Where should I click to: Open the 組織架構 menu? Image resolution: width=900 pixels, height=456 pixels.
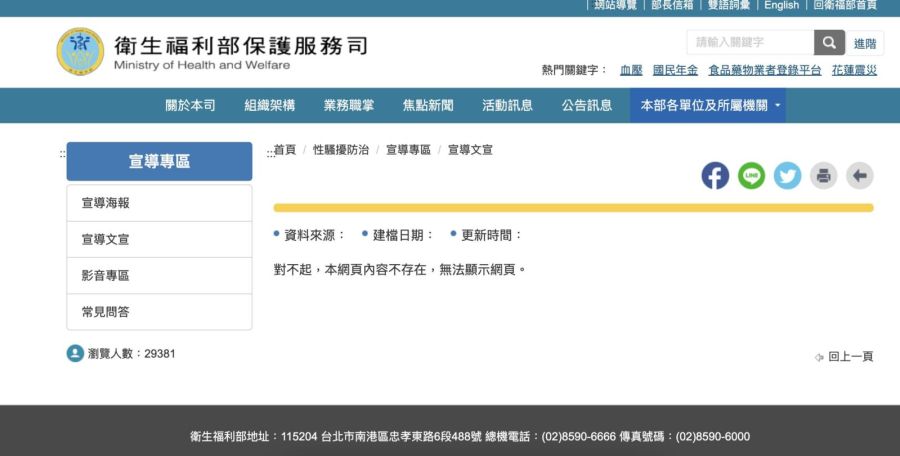click(x=269, y=106)
